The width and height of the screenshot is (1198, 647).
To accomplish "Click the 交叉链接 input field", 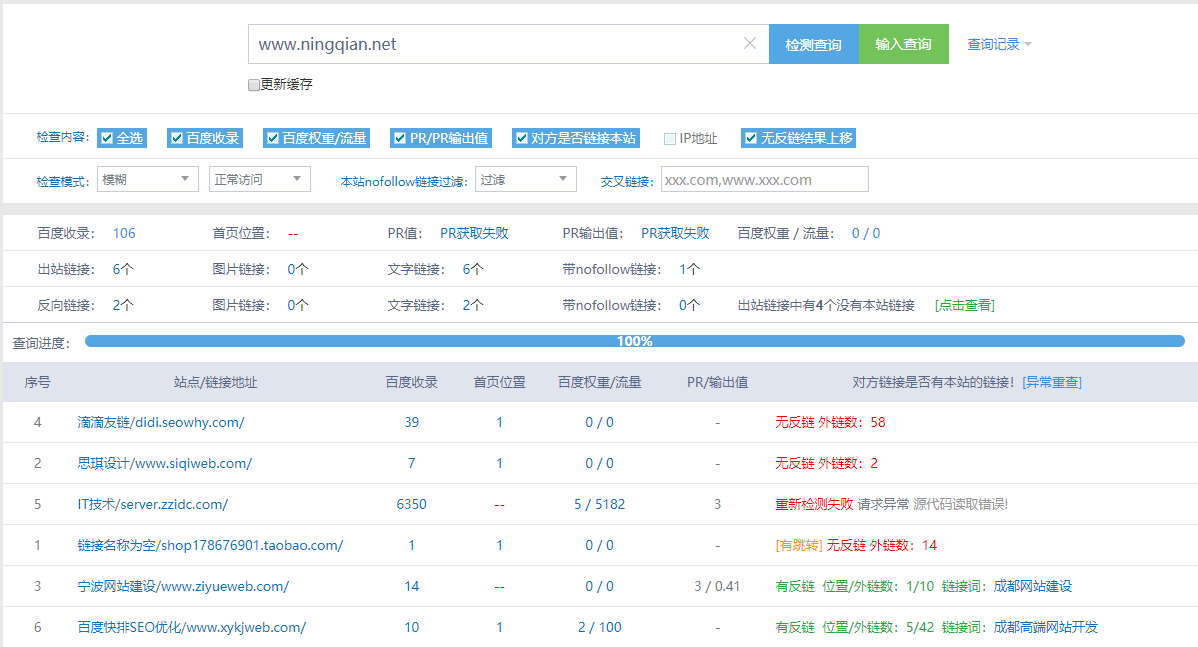I will 764,180.
